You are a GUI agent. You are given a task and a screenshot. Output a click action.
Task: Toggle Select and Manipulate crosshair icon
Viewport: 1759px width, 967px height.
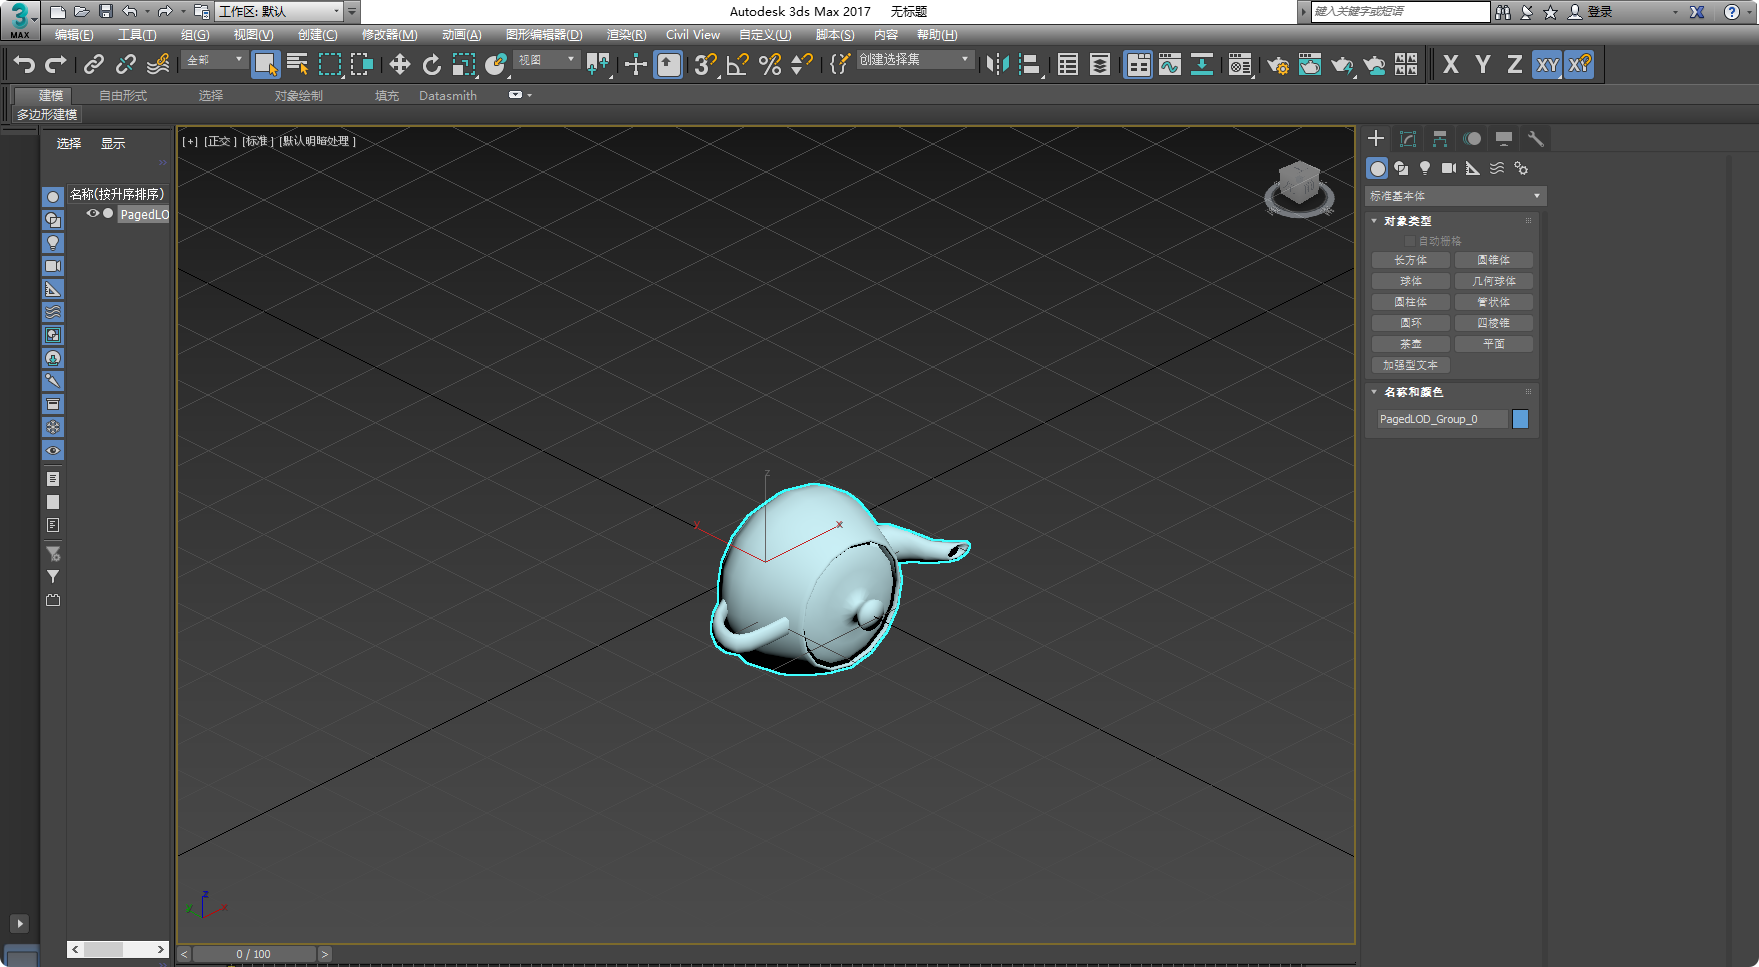[636, 65]
